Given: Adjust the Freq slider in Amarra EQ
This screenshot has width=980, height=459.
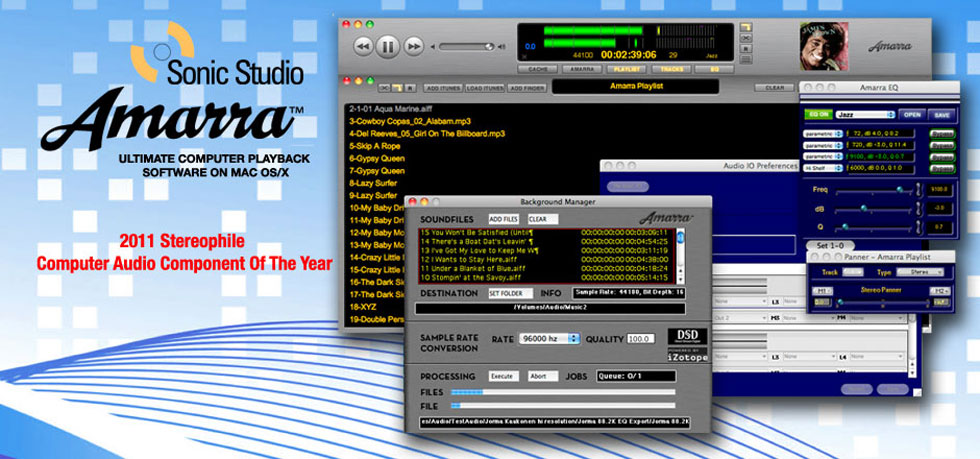Looking at the screenshot, I should point(901,189).
